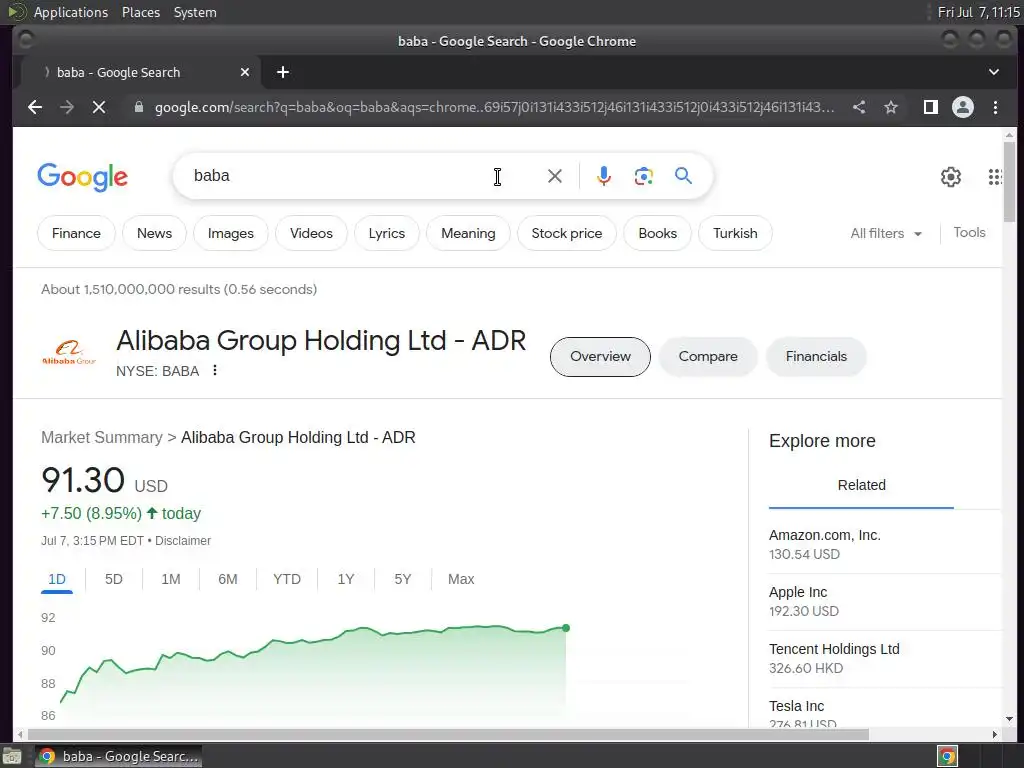The image size is (1024, 768).
Task: Select the Meaning filter chip
Action: tap(468, 233)
